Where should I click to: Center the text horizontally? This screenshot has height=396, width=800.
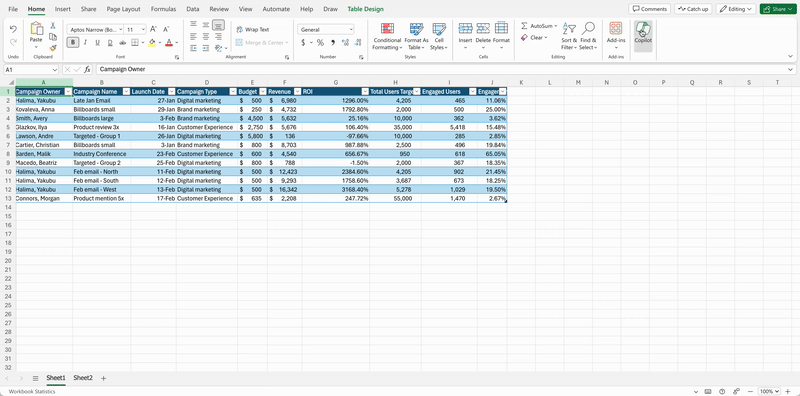point(206,36)
